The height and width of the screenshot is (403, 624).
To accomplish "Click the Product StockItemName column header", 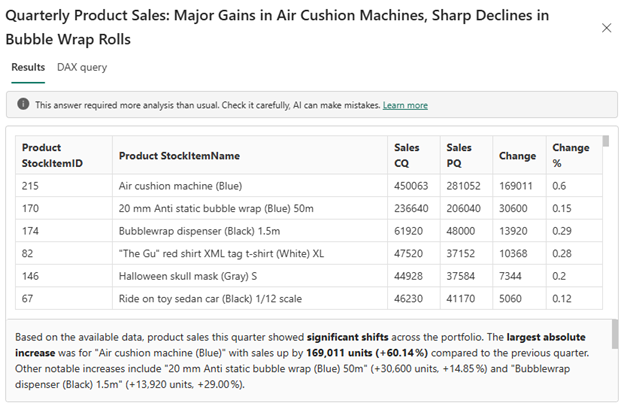I will [180, 155].
